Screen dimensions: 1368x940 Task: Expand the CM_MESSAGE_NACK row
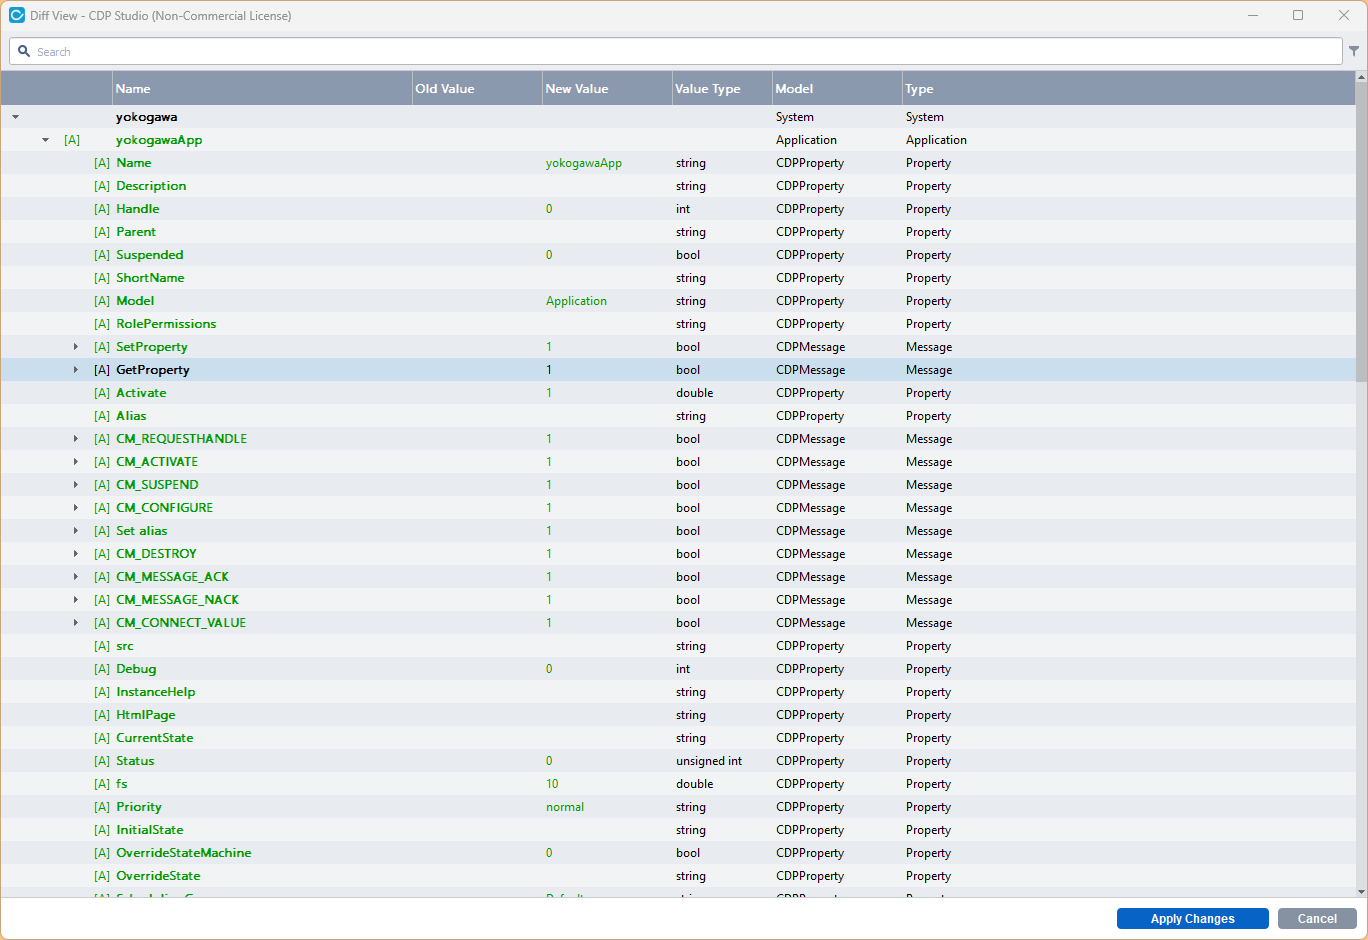tap(75, 600)
